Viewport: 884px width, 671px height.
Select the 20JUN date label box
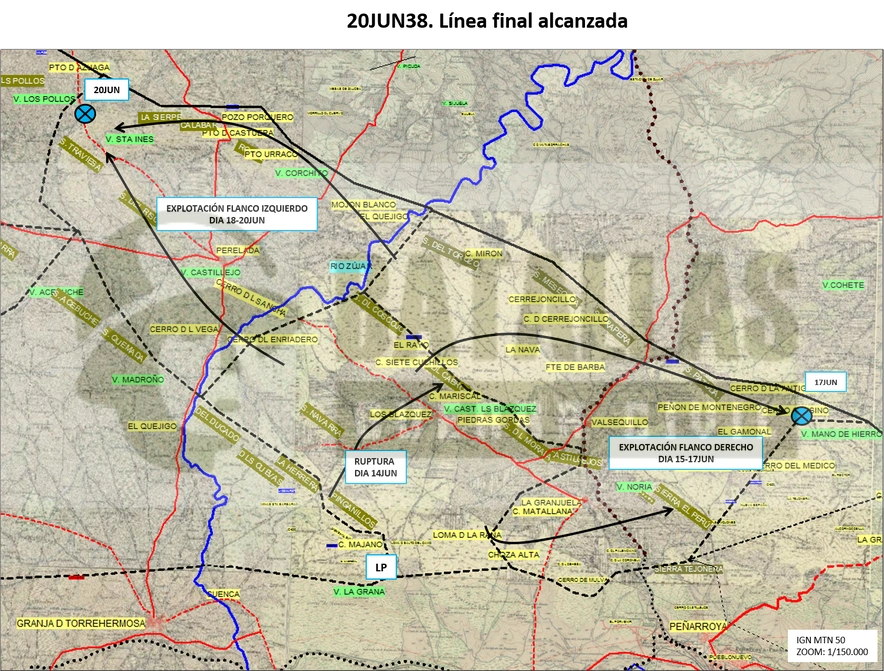(x=106, y=90)
